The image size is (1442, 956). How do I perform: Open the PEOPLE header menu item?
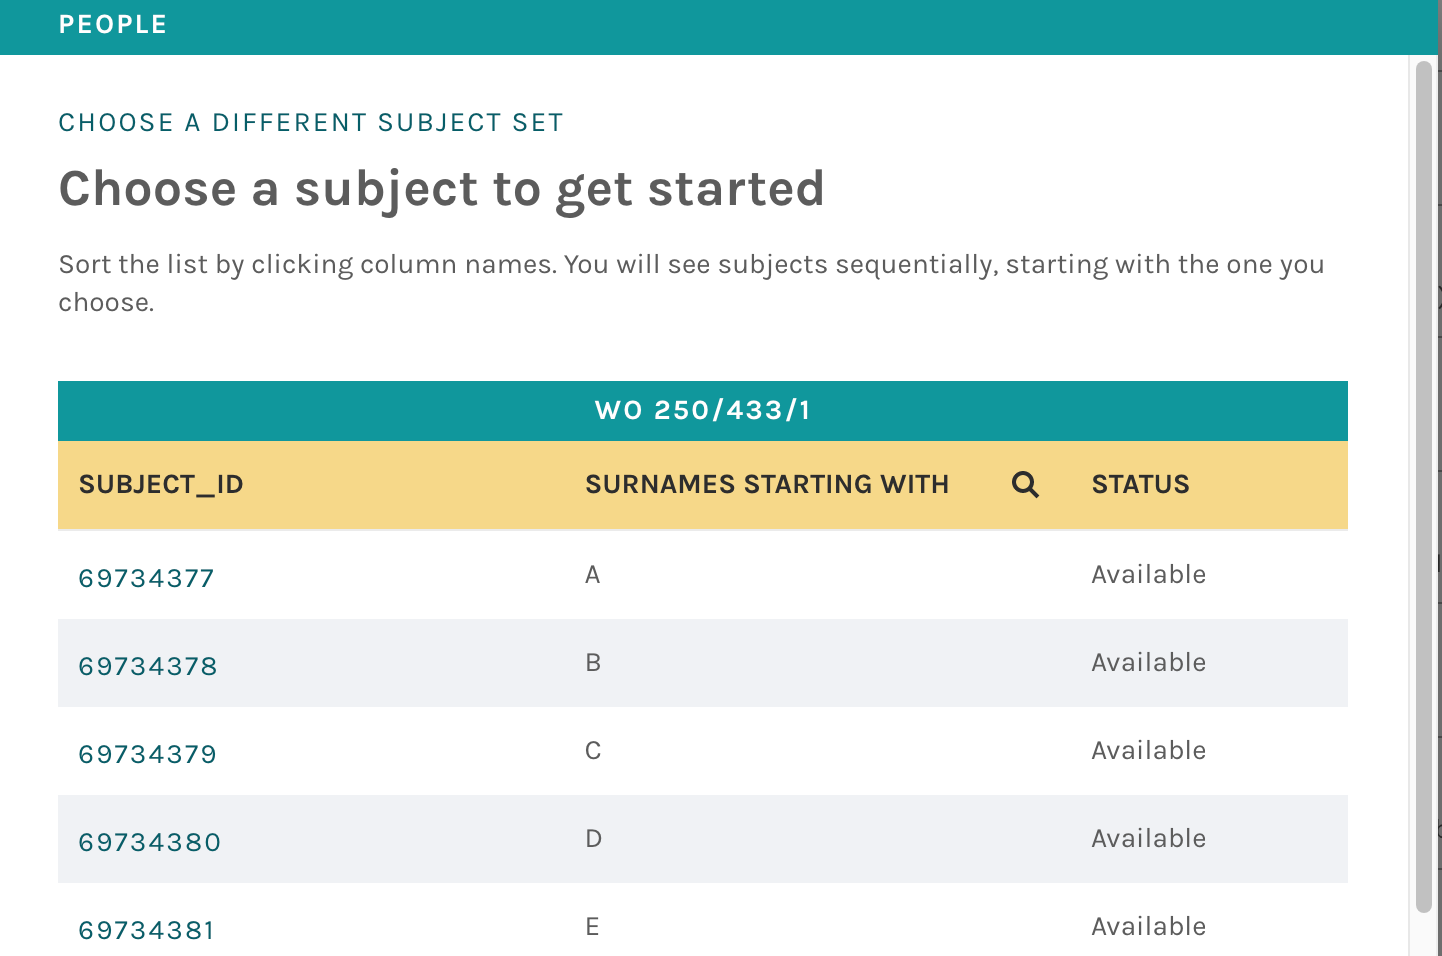pyautogui.click(x=113, y=25)
